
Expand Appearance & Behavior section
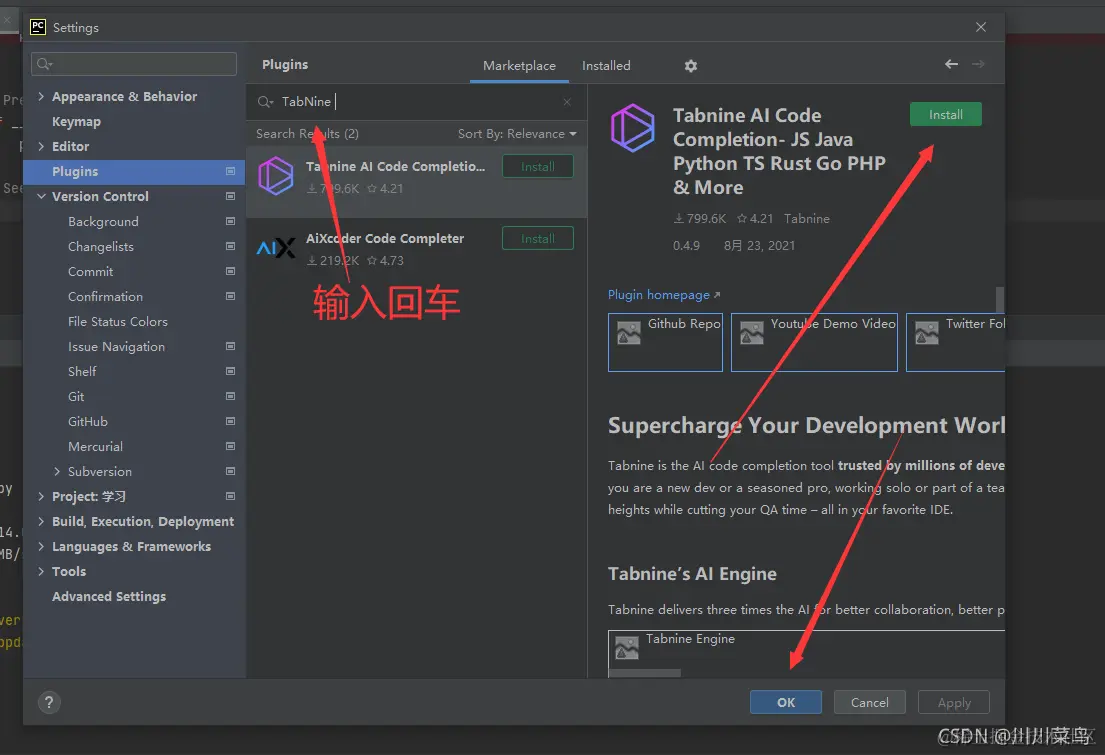pyautogui.click(x=41, y=96)
